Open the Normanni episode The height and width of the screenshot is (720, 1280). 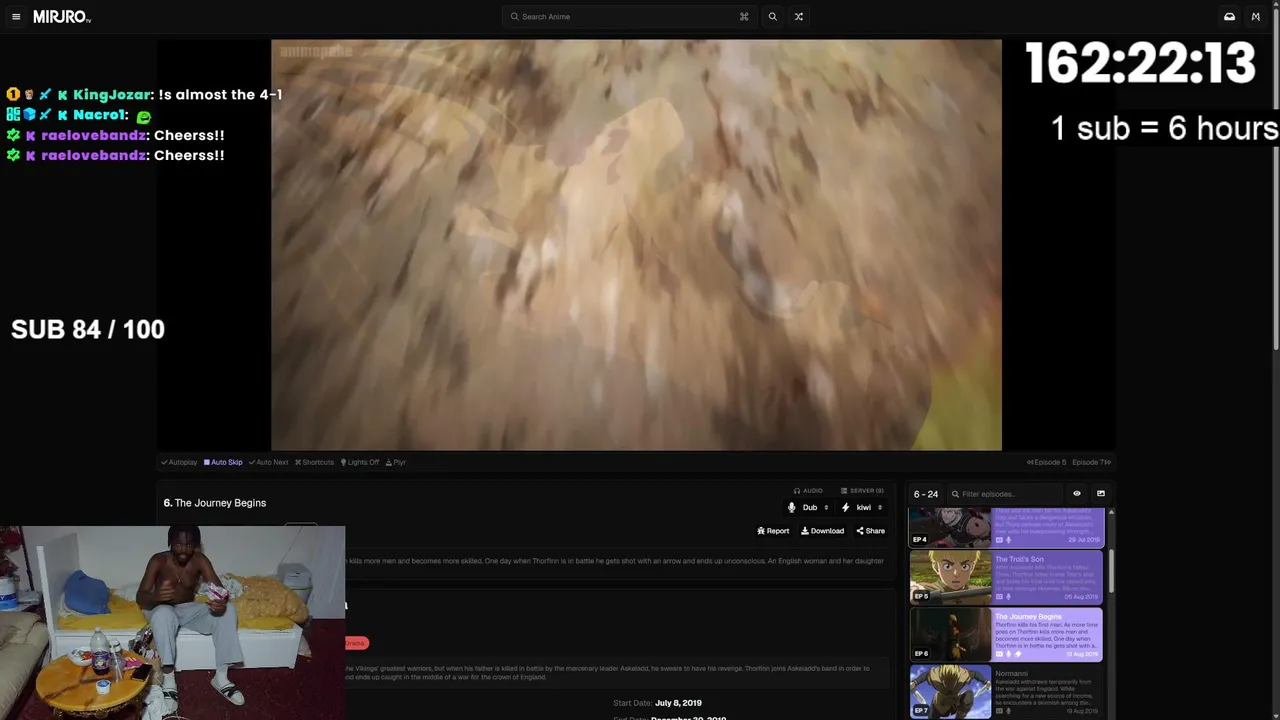(x=1006, y=692)
